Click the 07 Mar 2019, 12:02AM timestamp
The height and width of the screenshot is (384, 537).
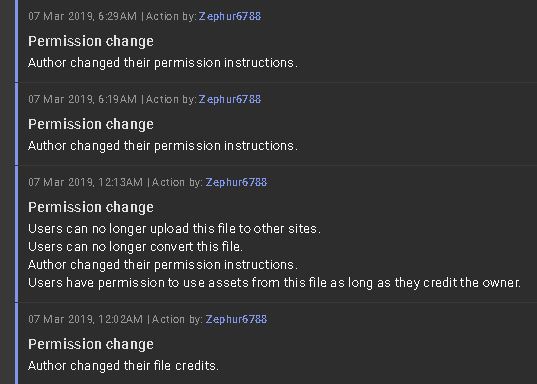point(86,319)
